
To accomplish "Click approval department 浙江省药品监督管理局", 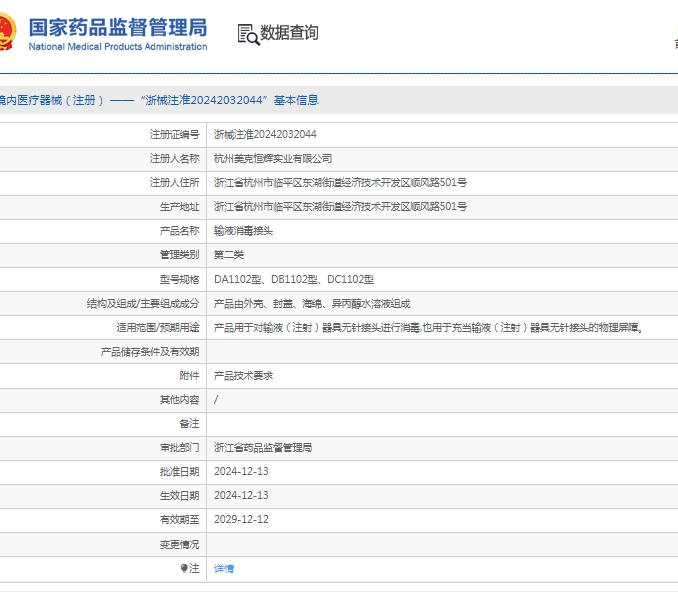I will click(x=263, y=447).
